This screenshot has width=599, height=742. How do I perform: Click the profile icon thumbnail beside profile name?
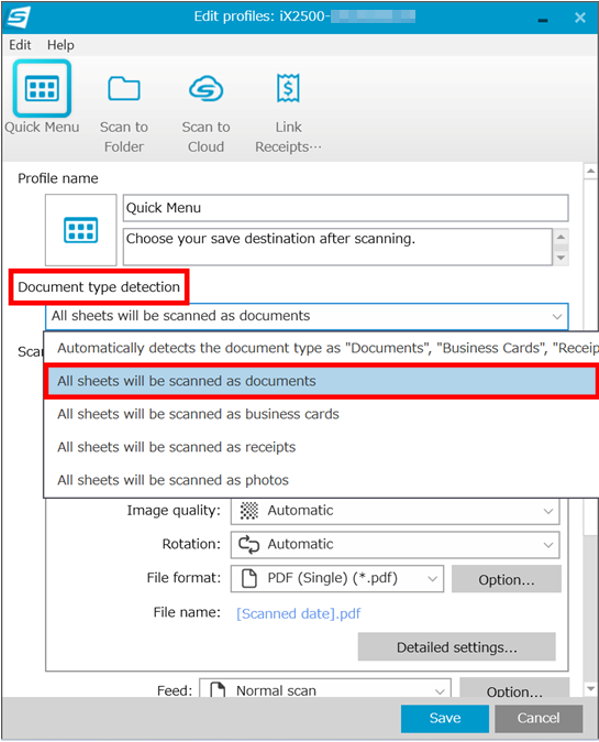click(x=81, y=230)
